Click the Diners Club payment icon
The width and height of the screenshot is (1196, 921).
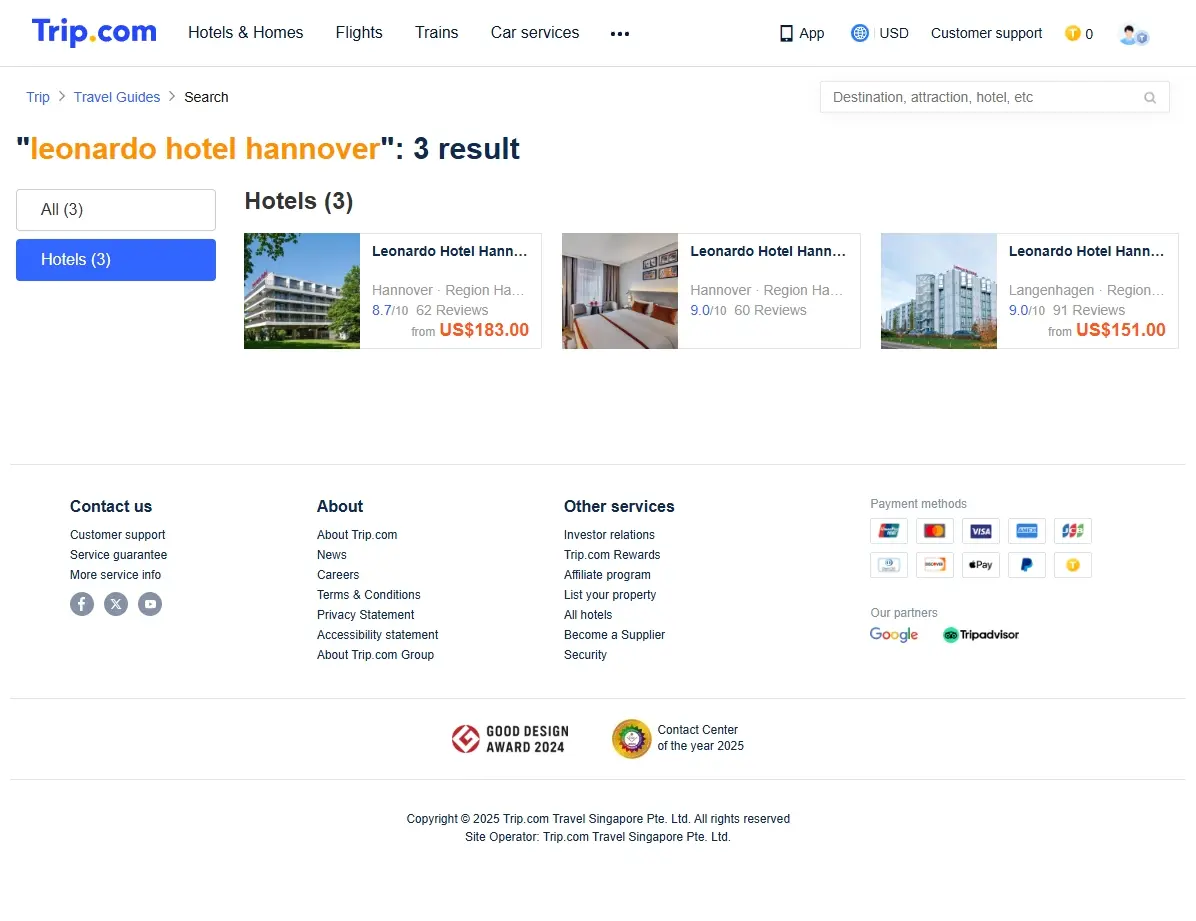click(x=889, y=565)
